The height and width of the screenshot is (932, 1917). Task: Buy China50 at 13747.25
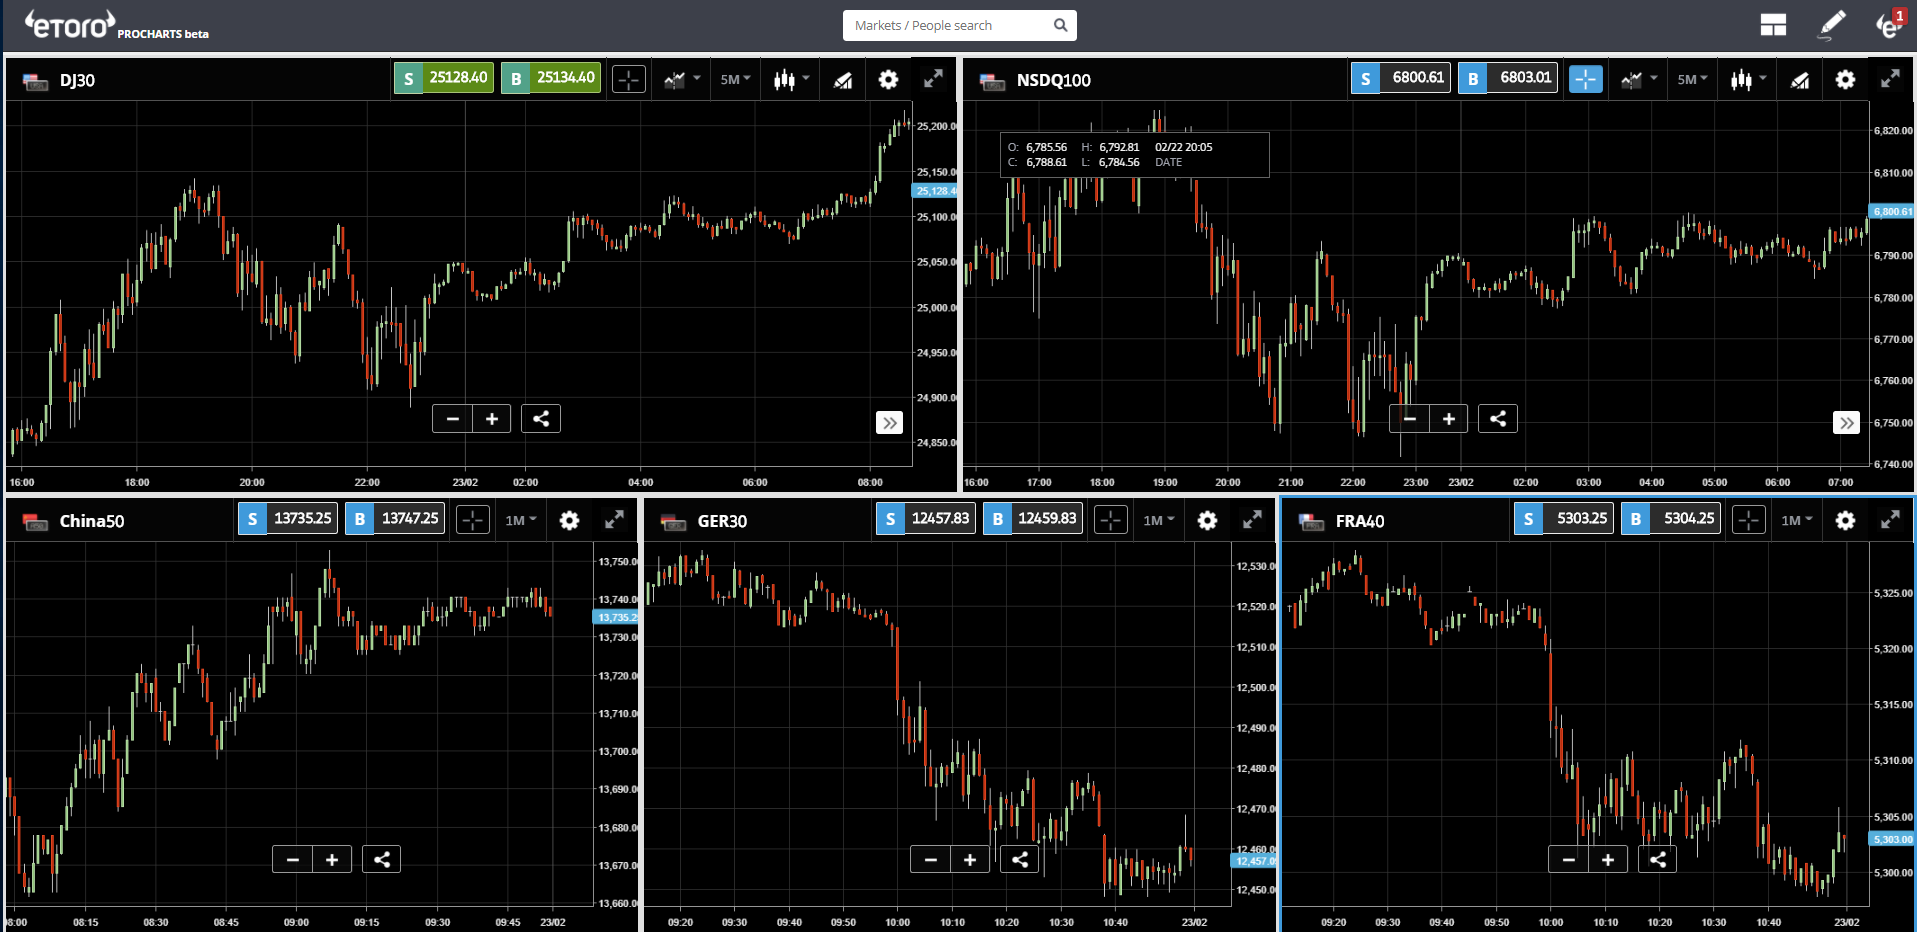pyautogui.click(x=395, y=519)
